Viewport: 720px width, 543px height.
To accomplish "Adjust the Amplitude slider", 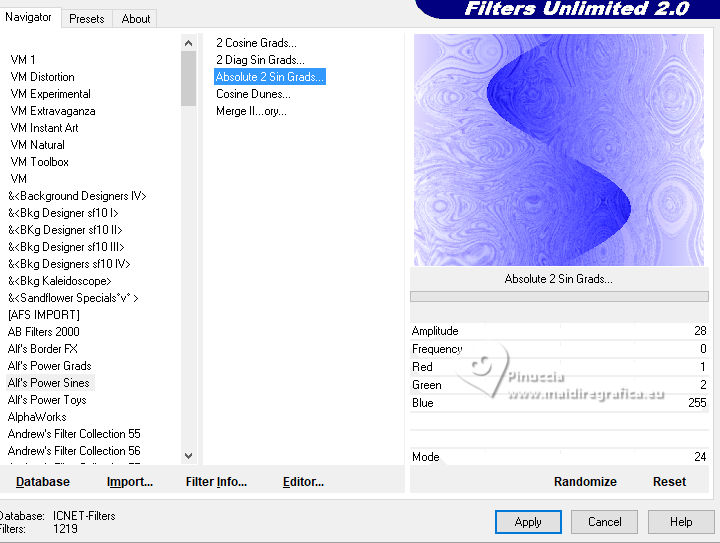I will click(x=559, y=331).
